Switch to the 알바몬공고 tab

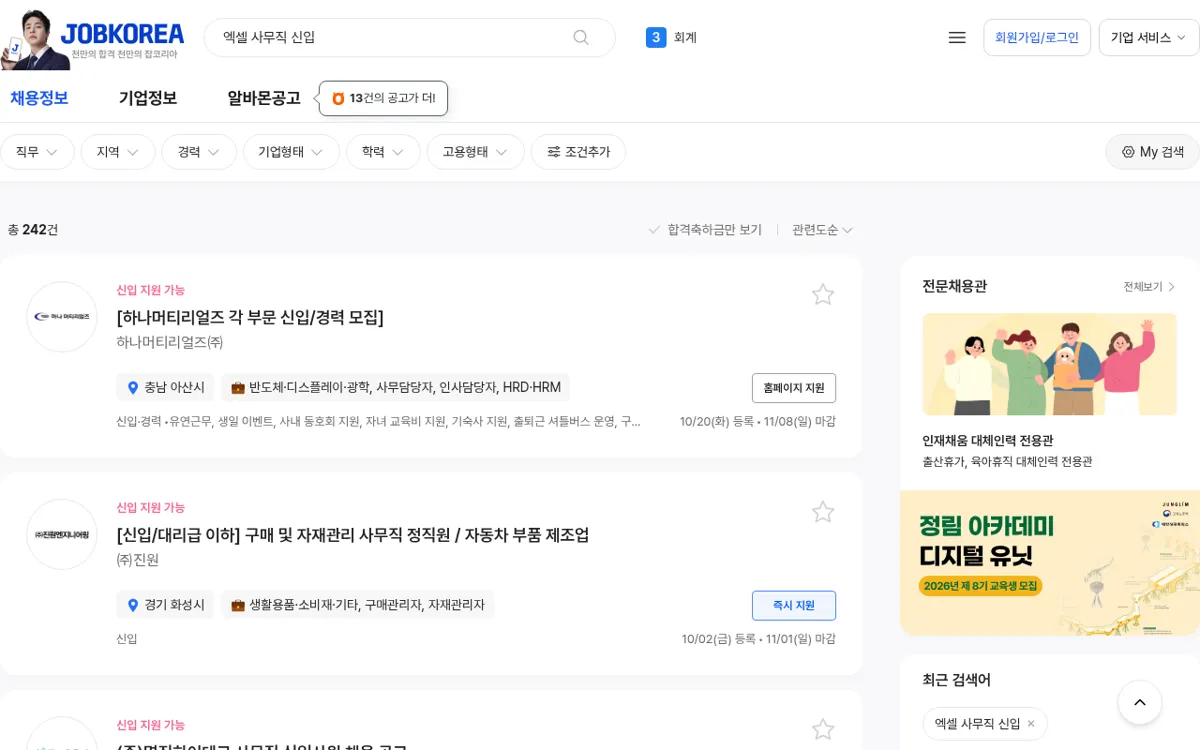(x=264, y=98)
